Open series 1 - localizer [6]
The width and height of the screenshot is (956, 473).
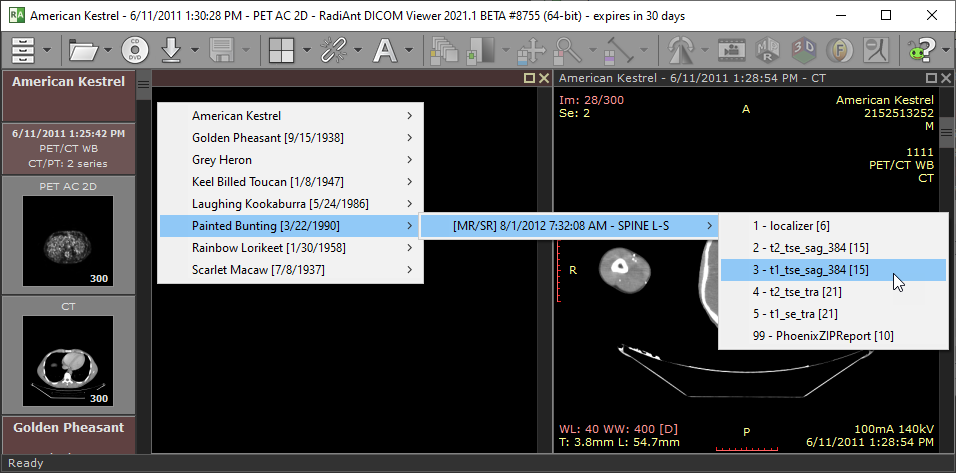point(833,226)
